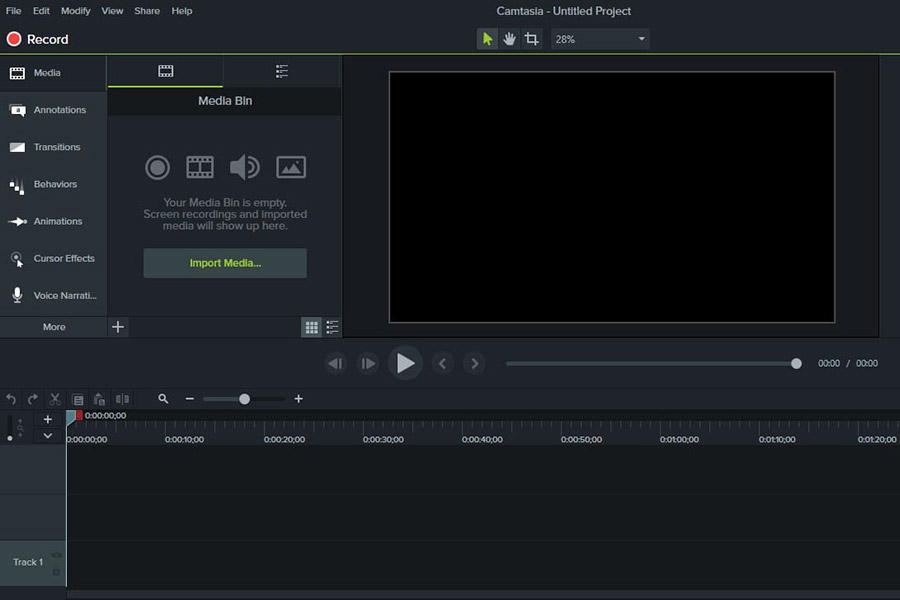
Task: Click the Copy icon in timeline toolbar
Action: click(77, 400)
